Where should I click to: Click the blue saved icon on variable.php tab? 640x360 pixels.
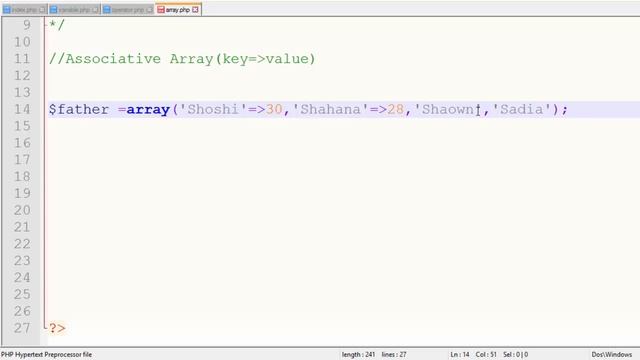(x=53, y=10)
